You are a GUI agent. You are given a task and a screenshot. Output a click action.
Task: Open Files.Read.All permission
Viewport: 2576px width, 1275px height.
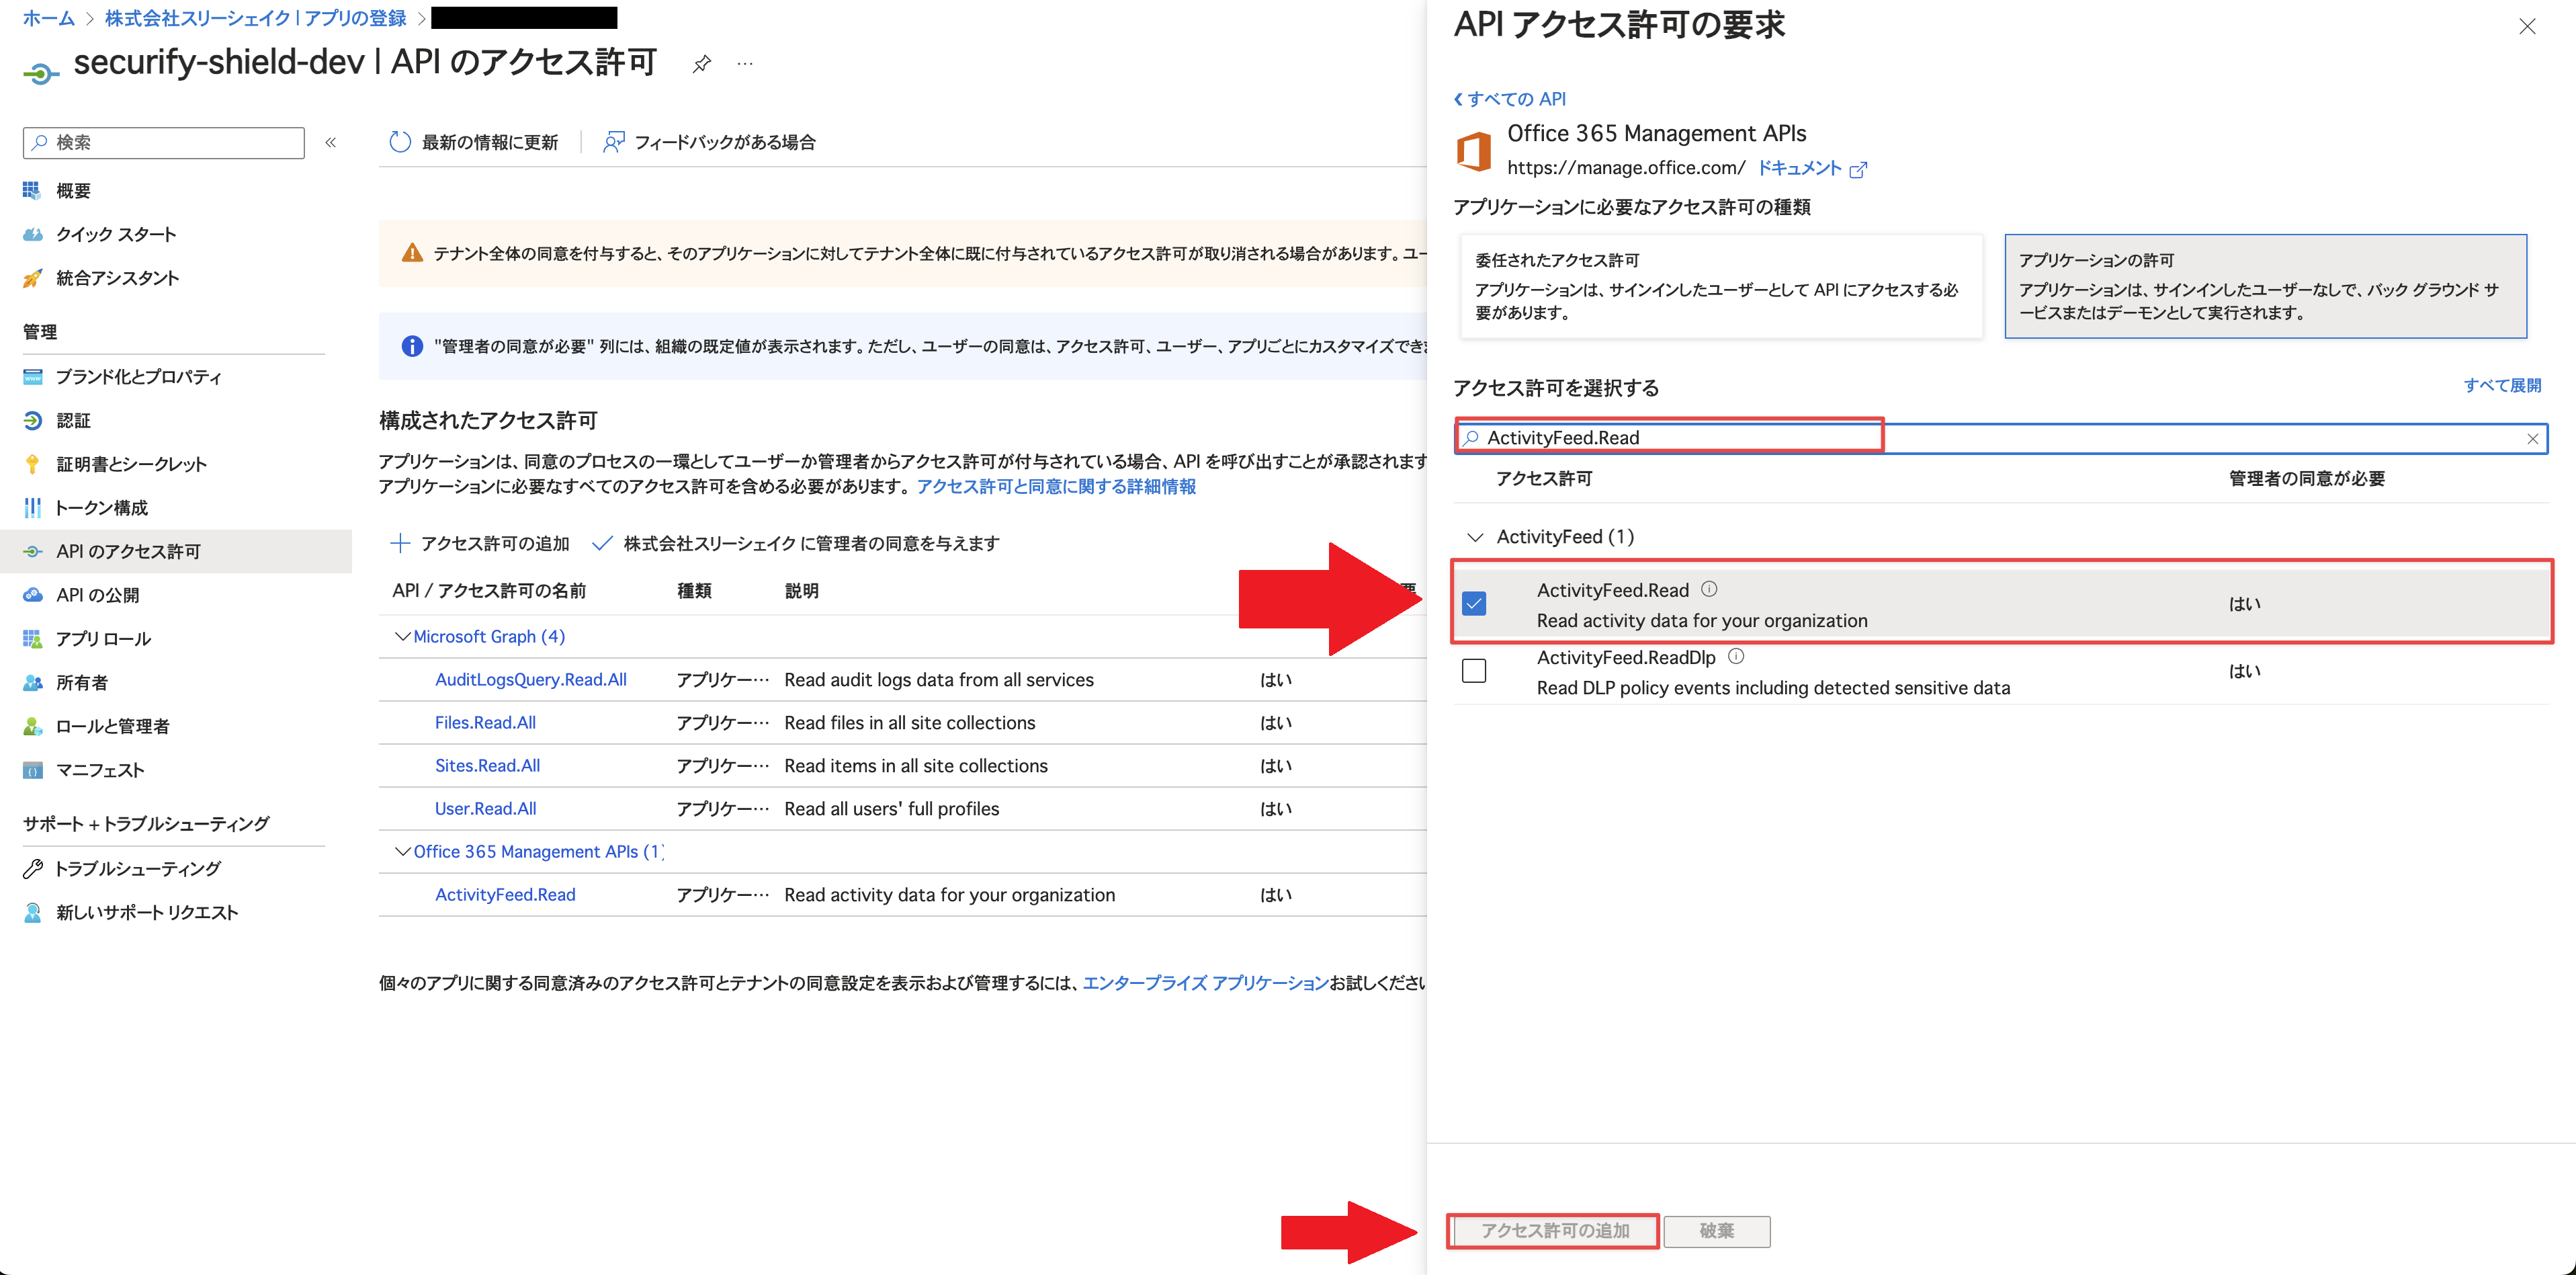click(485, 723)
